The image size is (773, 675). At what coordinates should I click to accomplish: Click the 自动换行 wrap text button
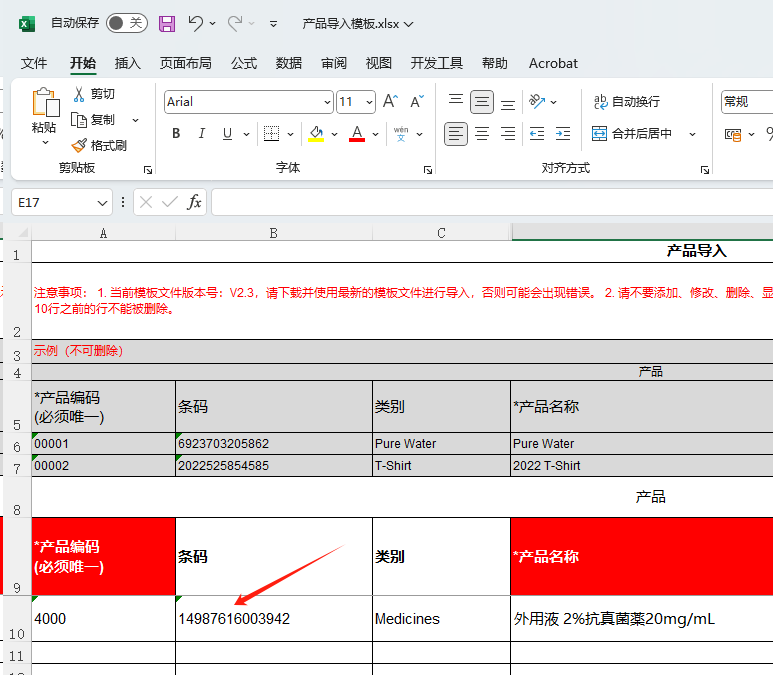[627, 102]
